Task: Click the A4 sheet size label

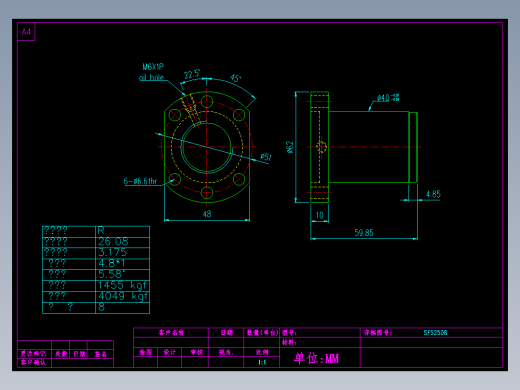Action: click(26, 32)
